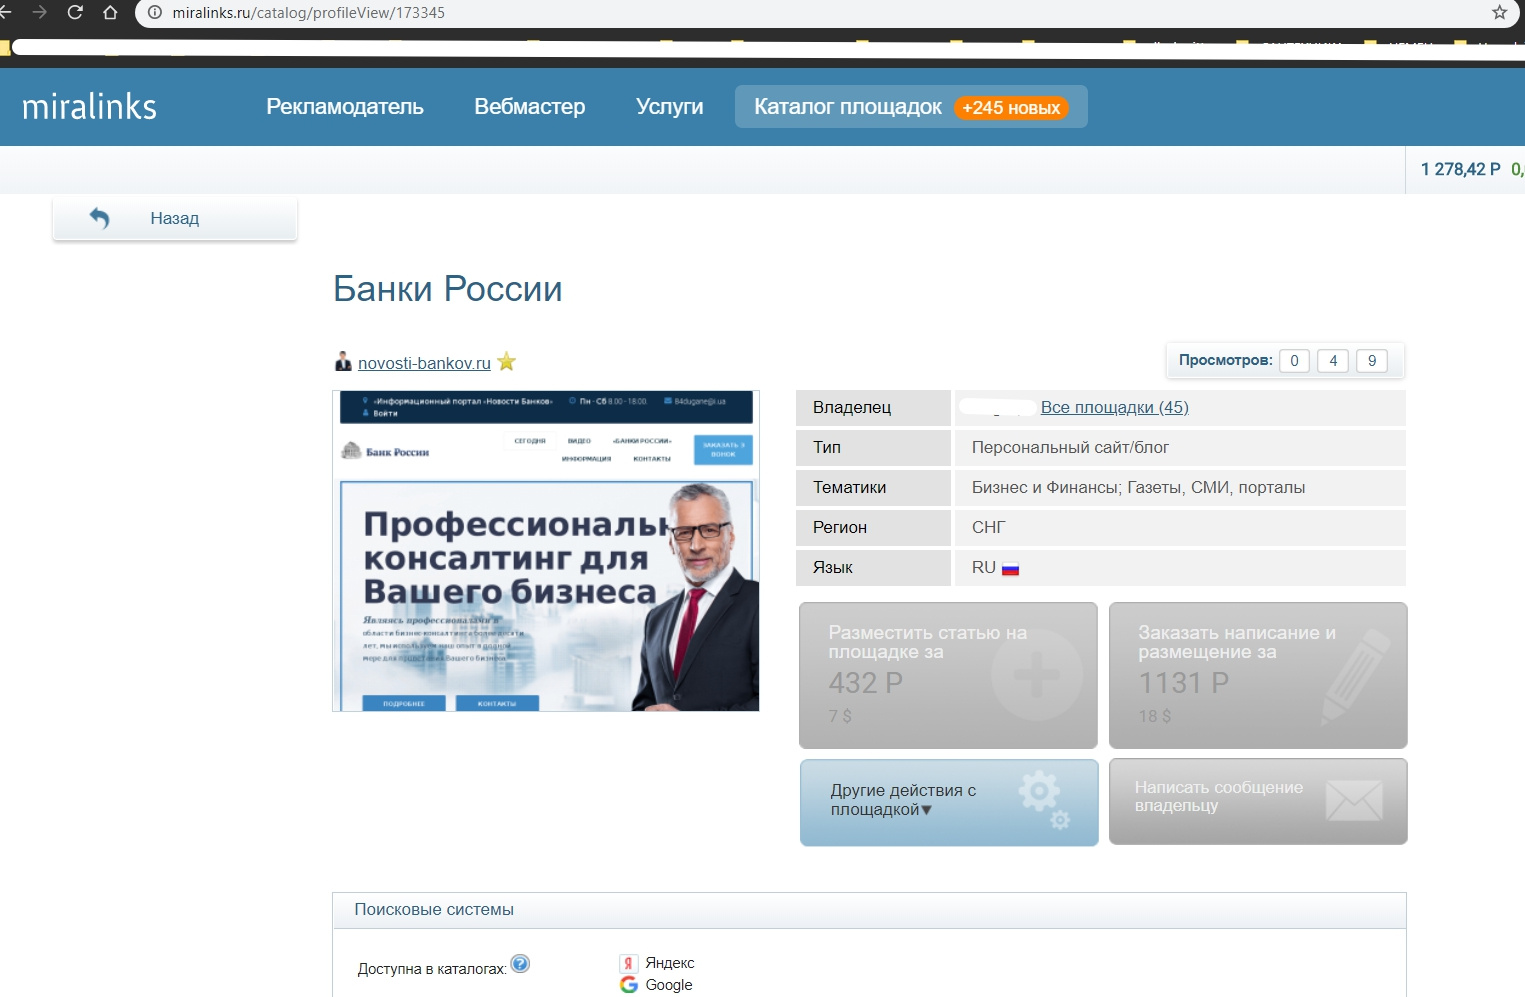1525x997 pixels.
Task: Open the Вебмастер menu
Action: [530, 107]
